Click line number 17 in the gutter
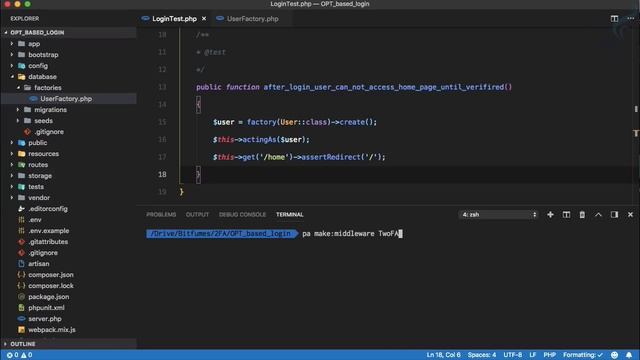 pos(162,157)
